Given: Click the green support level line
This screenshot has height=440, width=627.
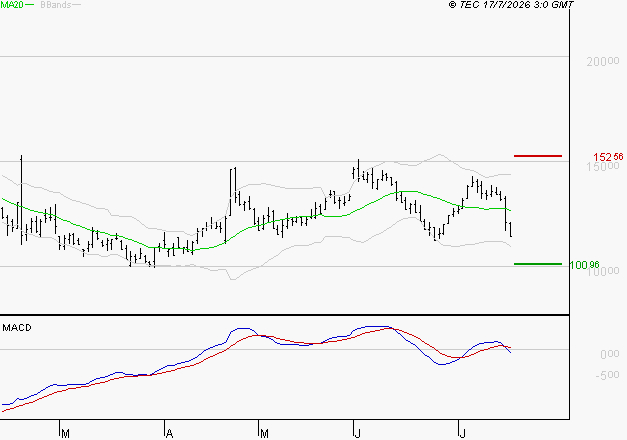Looking at the screenshot, I should (x=538, y=264).
